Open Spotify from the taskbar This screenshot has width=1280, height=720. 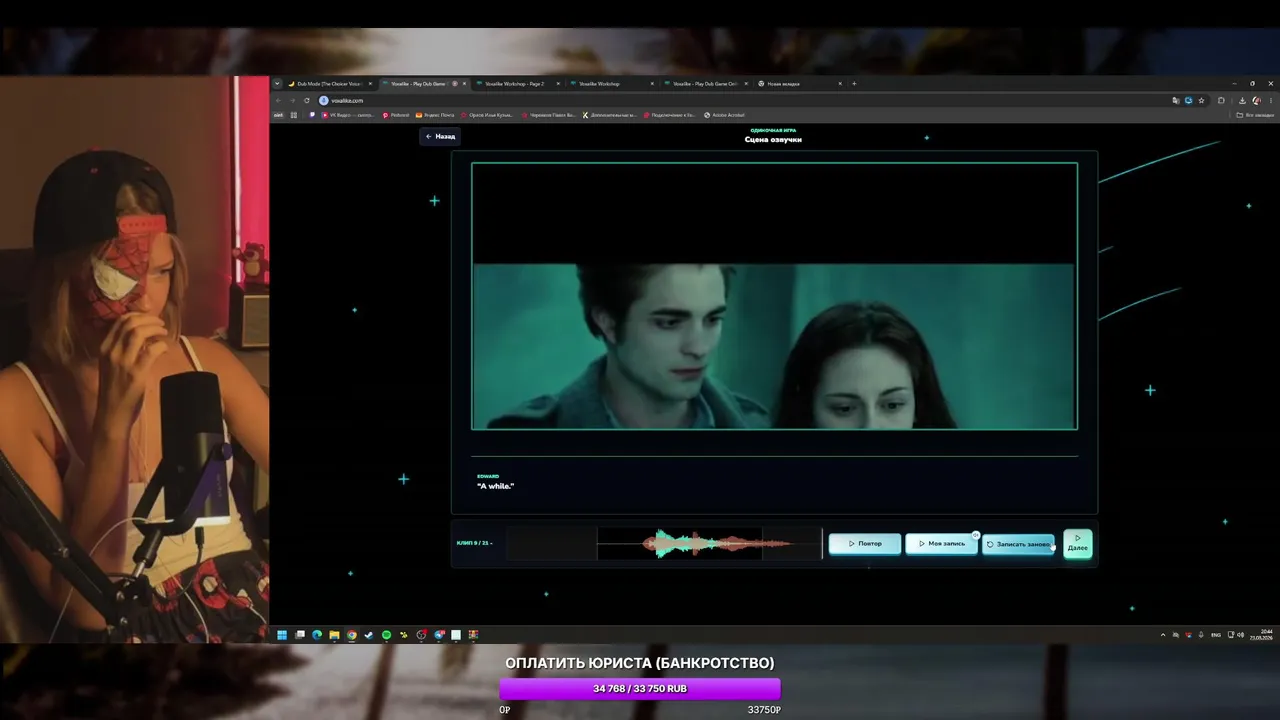tap(387, 635)
